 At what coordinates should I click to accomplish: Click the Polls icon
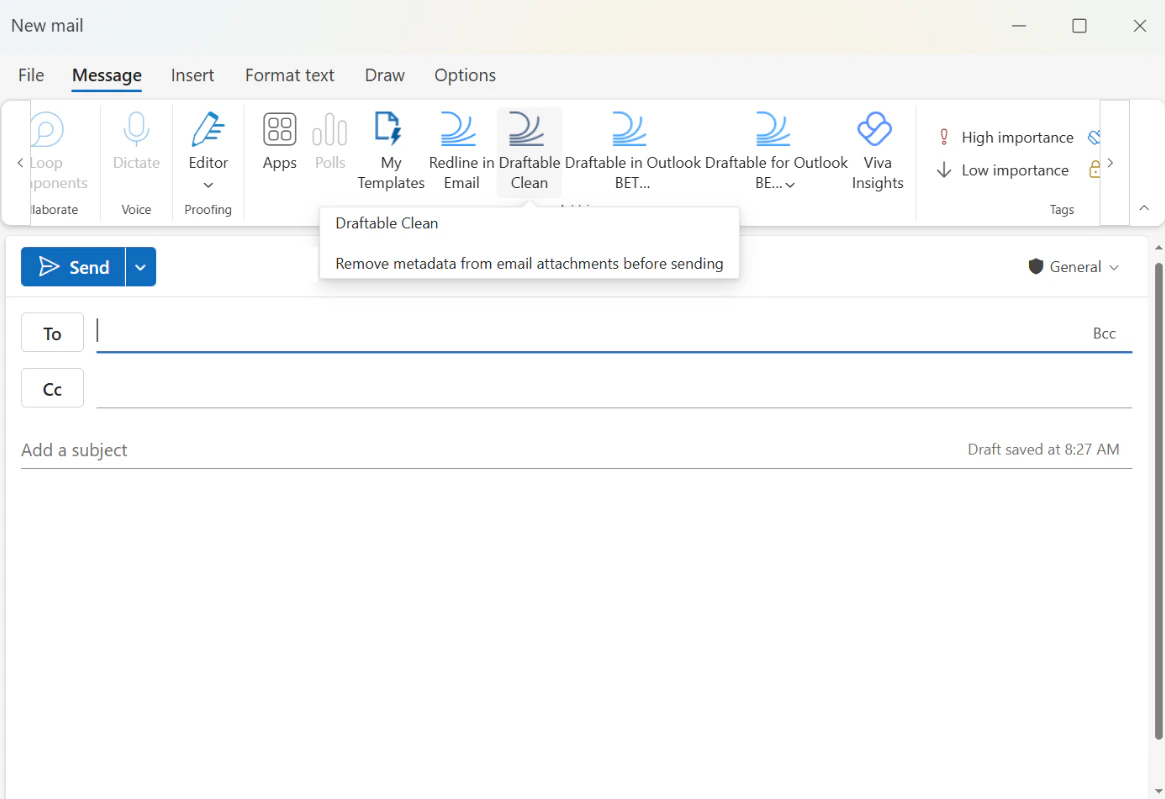330,140
